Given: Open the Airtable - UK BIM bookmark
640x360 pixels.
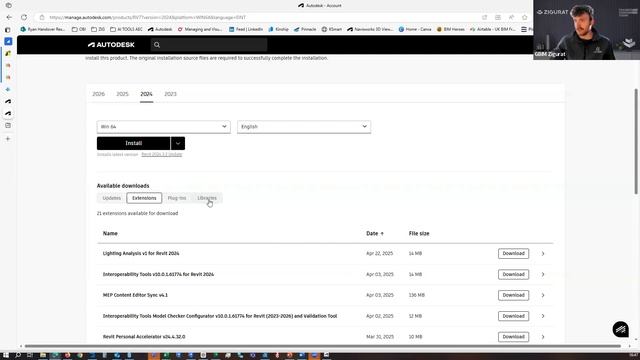Looking at the screenshot, I should click(x=493, y=29).
